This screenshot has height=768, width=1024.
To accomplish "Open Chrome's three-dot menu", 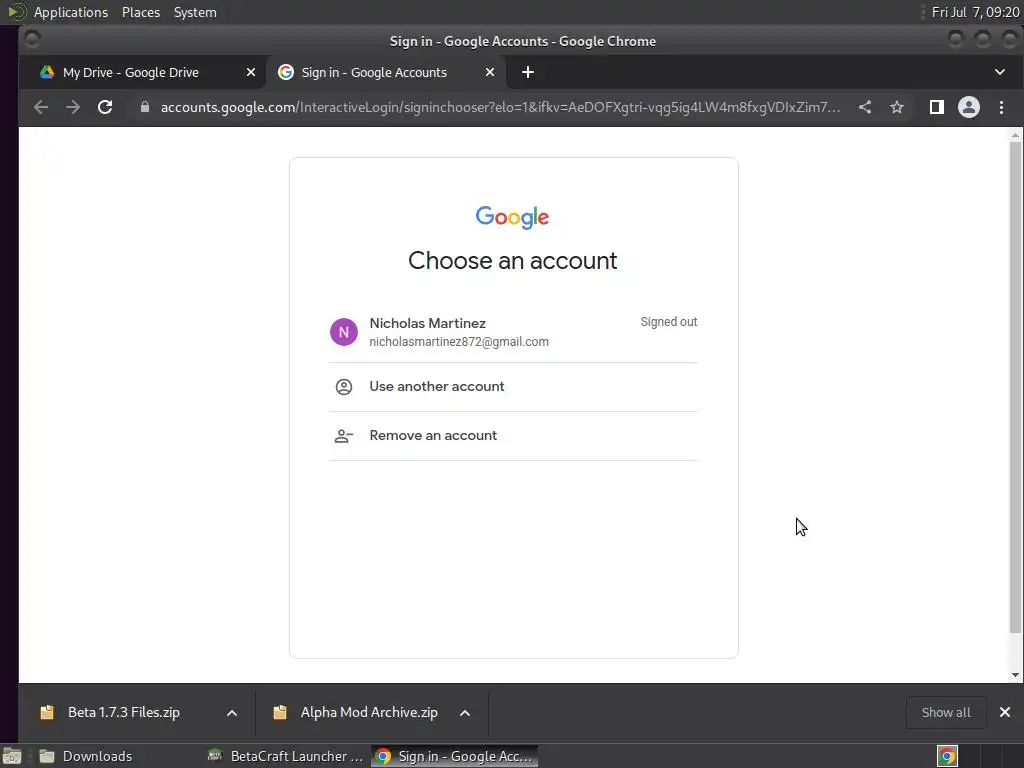I will [x=1001, y=107].
